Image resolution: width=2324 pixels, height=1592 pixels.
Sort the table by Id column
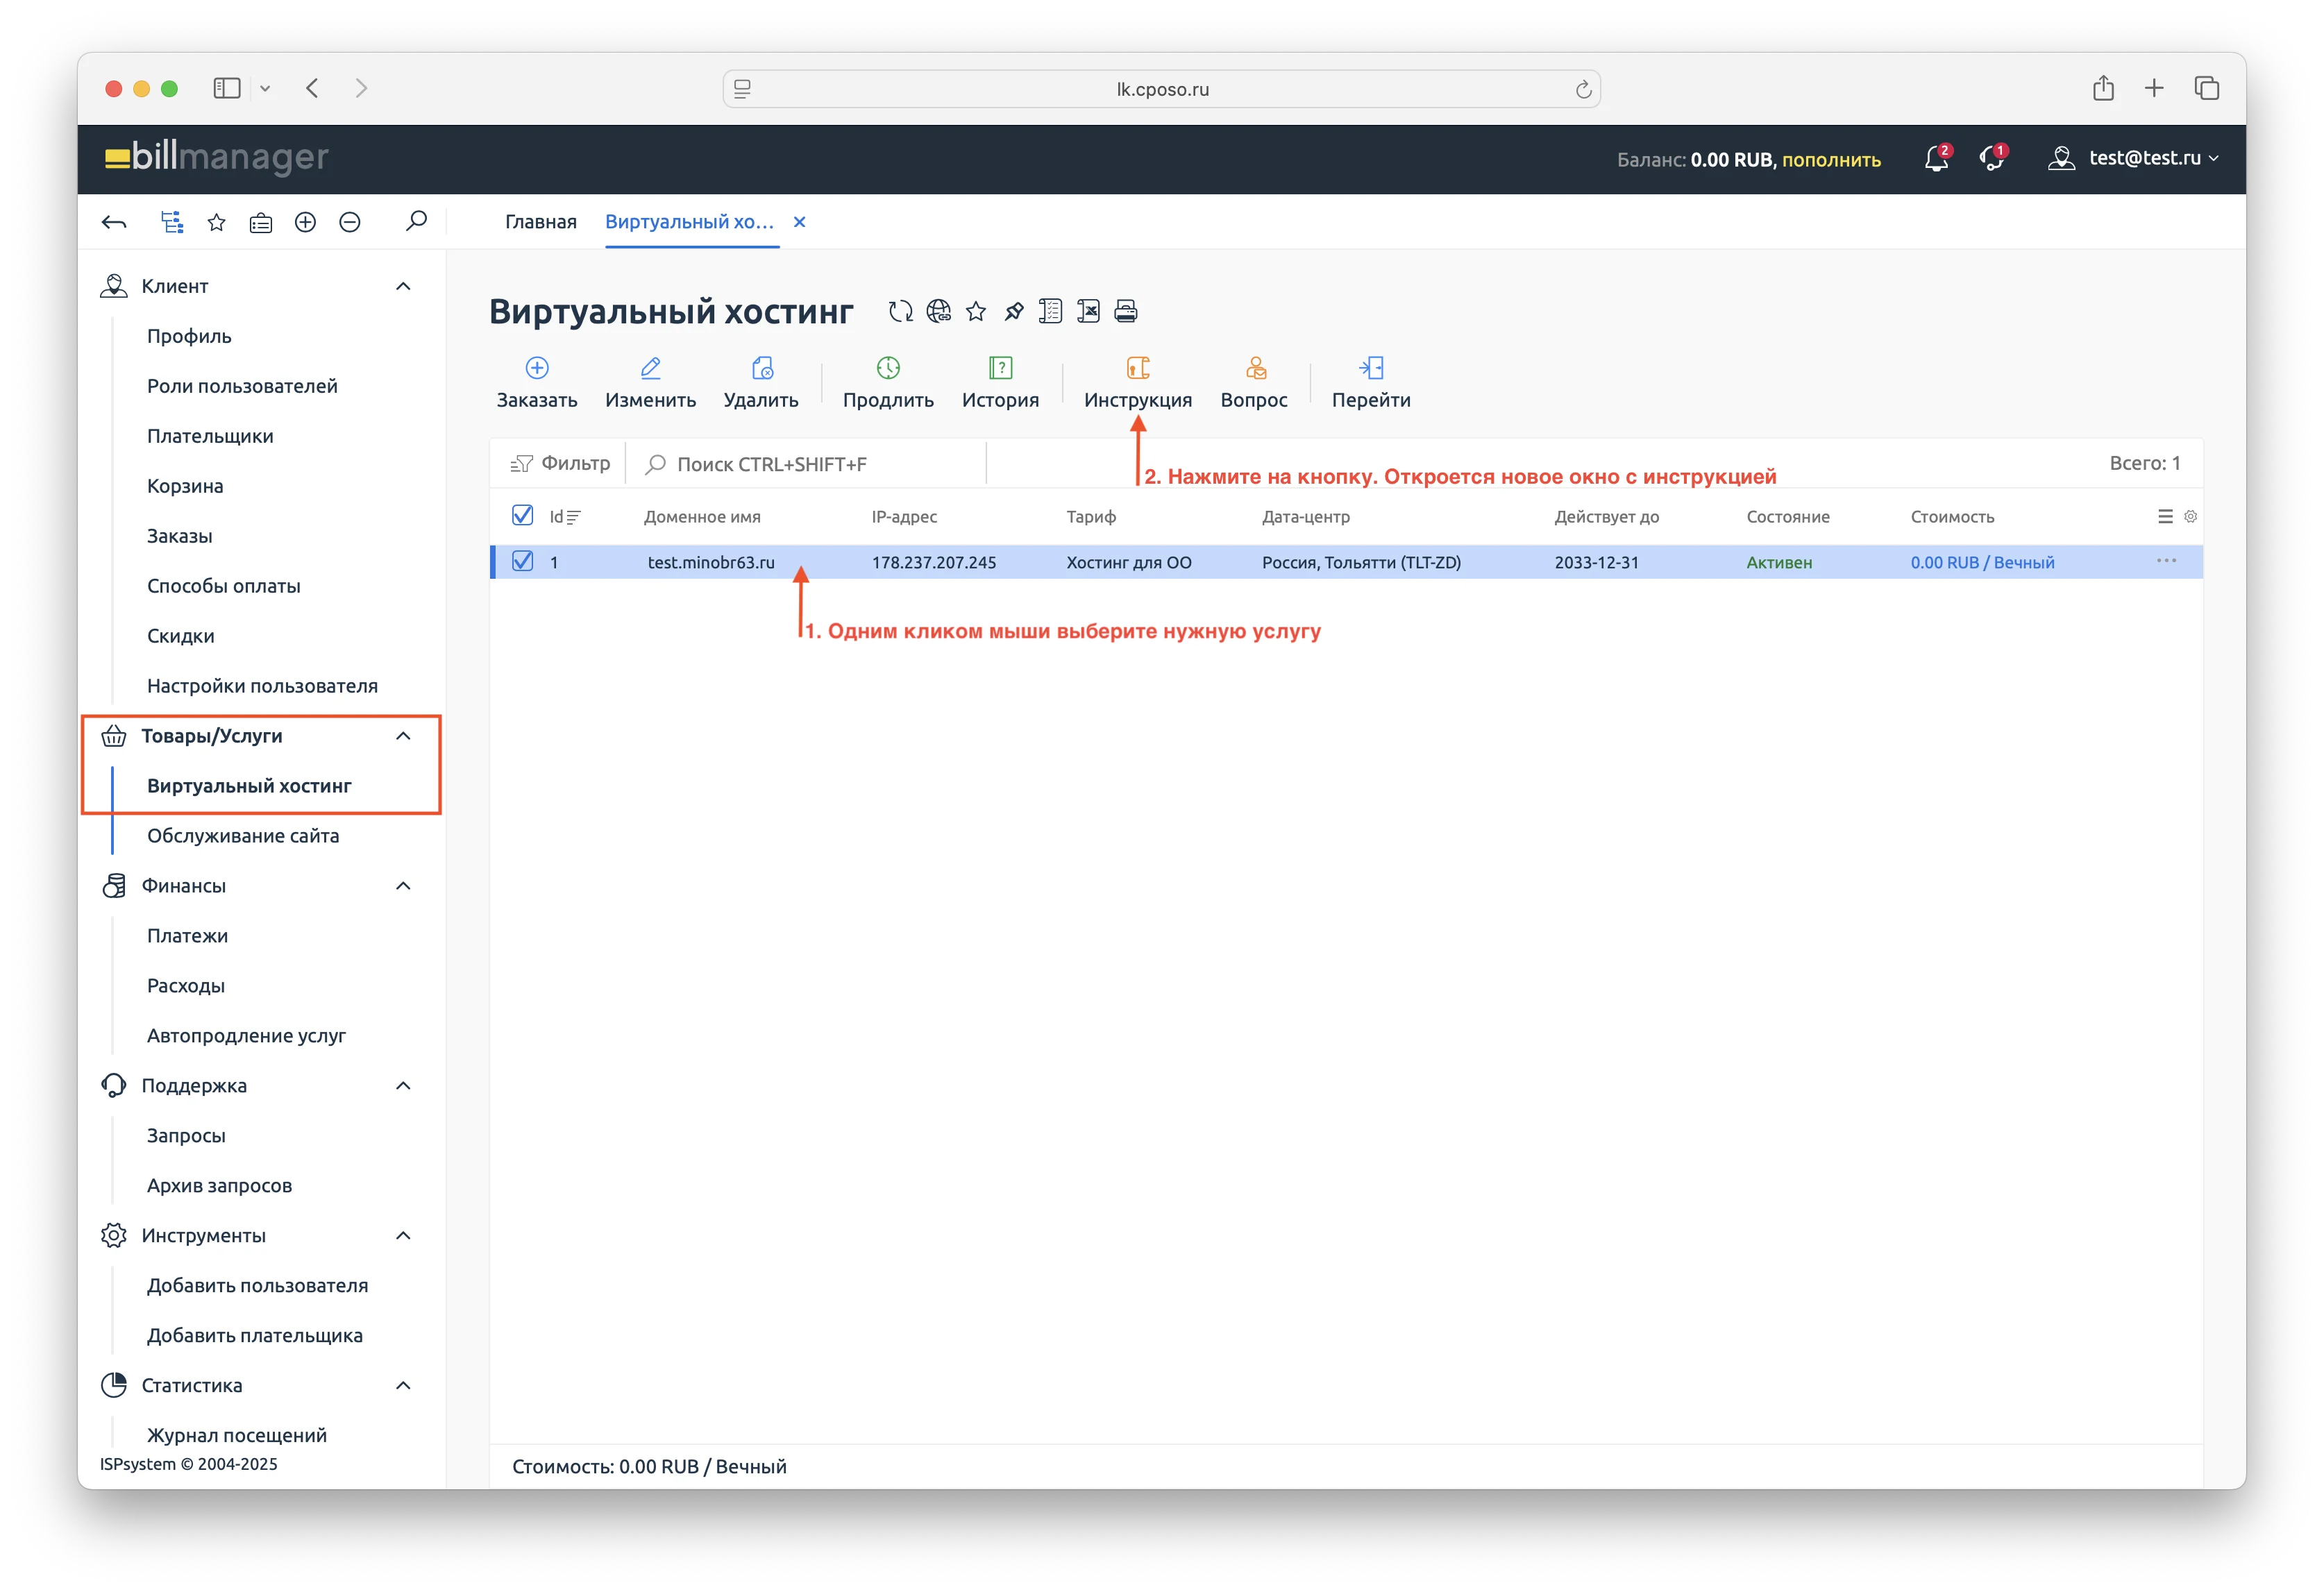point(564,517)
